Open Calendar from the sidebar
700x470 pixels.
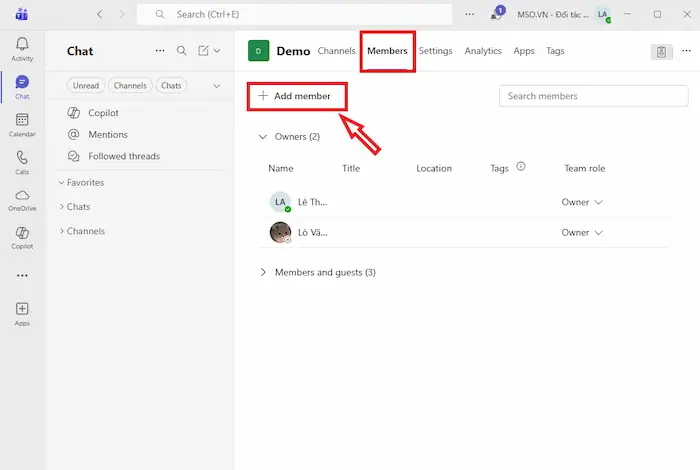(22, 124)
